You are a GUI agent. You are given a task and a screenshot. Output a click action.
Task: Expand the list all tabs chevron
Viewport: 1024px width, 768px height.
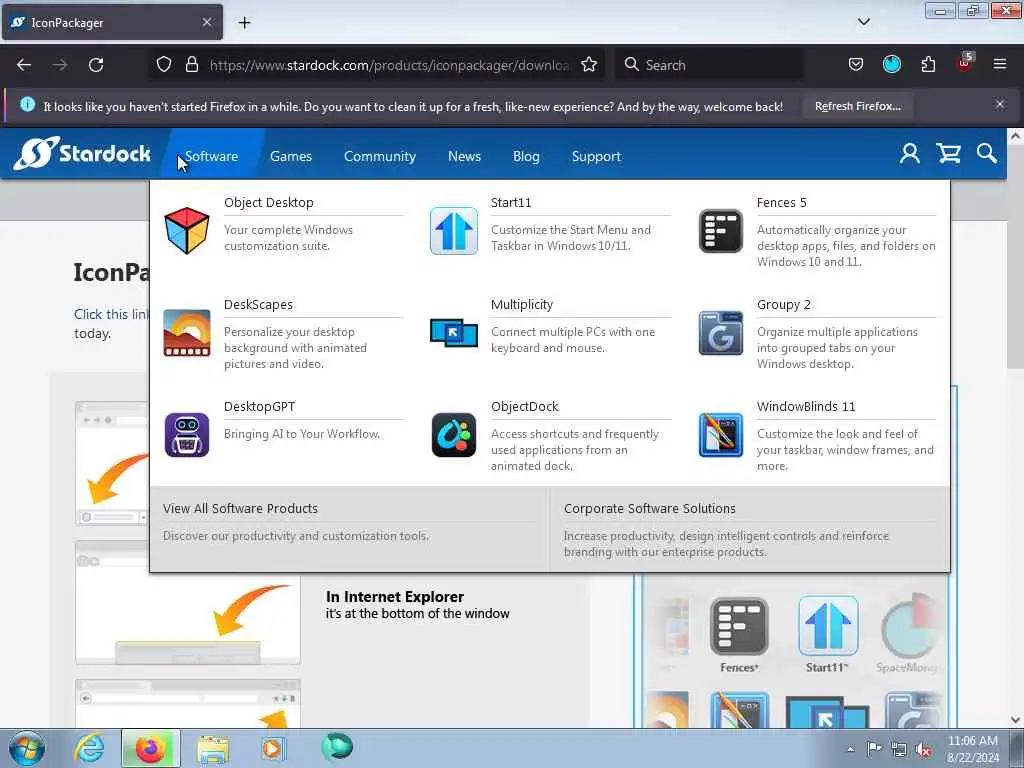[863, 22]
